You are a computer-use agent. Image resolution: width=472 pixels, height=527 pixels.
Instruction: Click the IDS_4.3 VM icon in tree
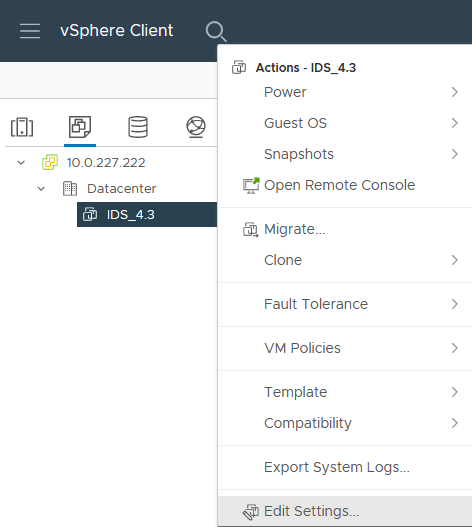pyautogui.click(x=90, y=214)
